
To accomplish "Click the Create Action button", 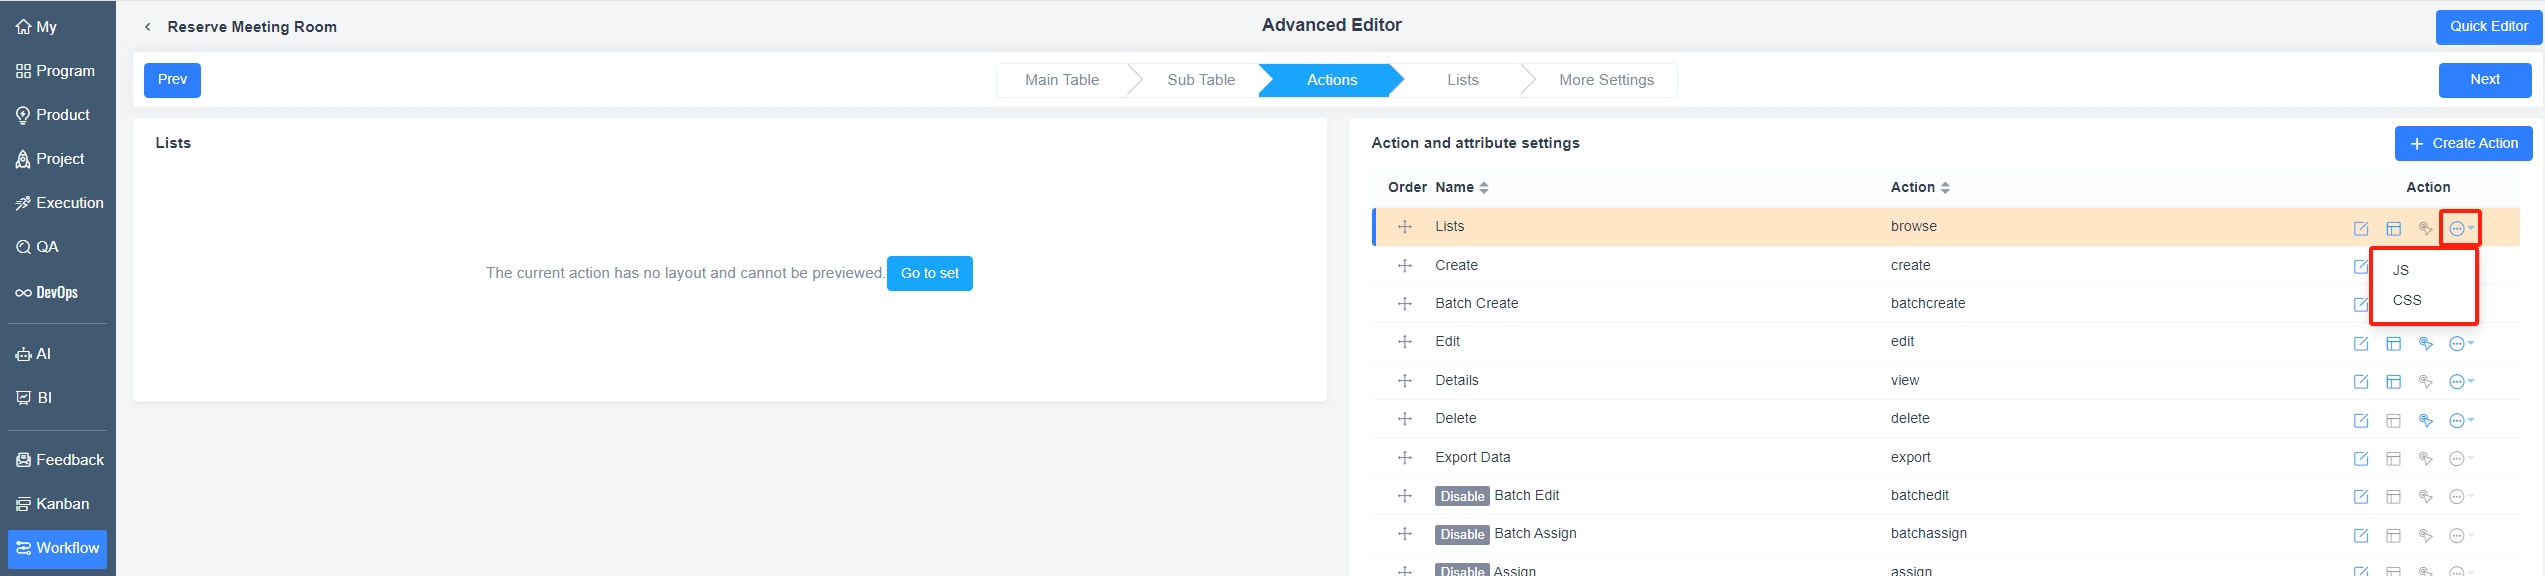I will click(2462, 143).
